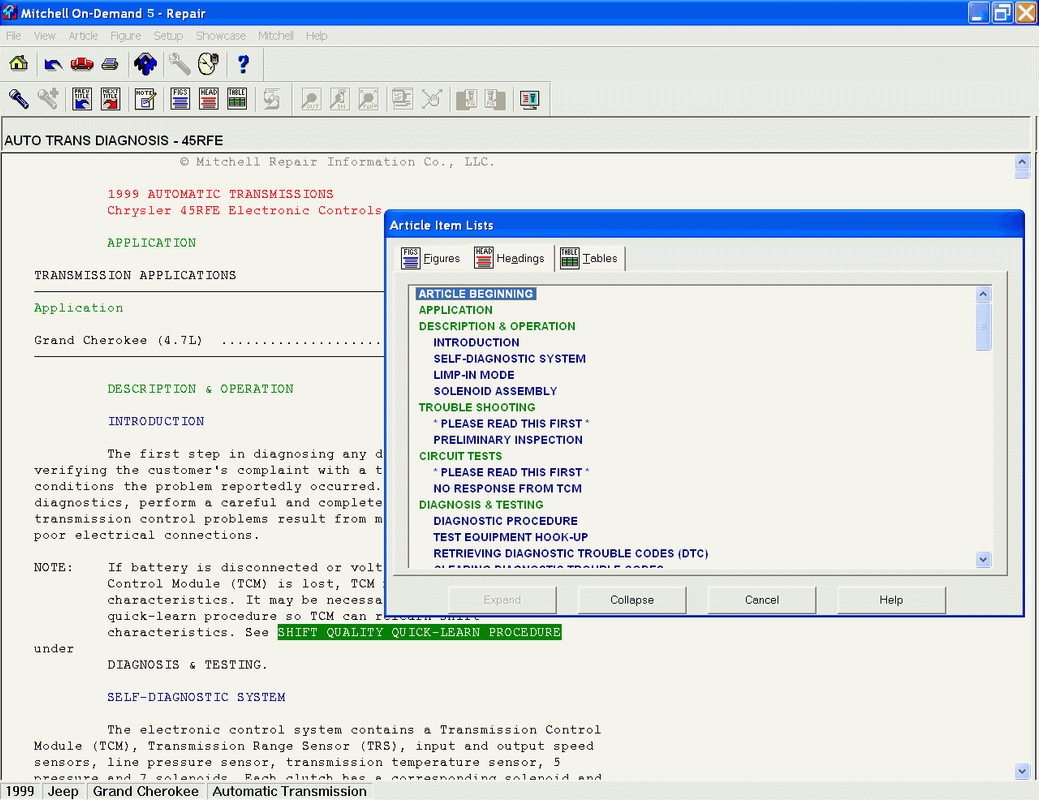Switch to the Tables tab
This screenshot has height=800, width=1039.
589,258
